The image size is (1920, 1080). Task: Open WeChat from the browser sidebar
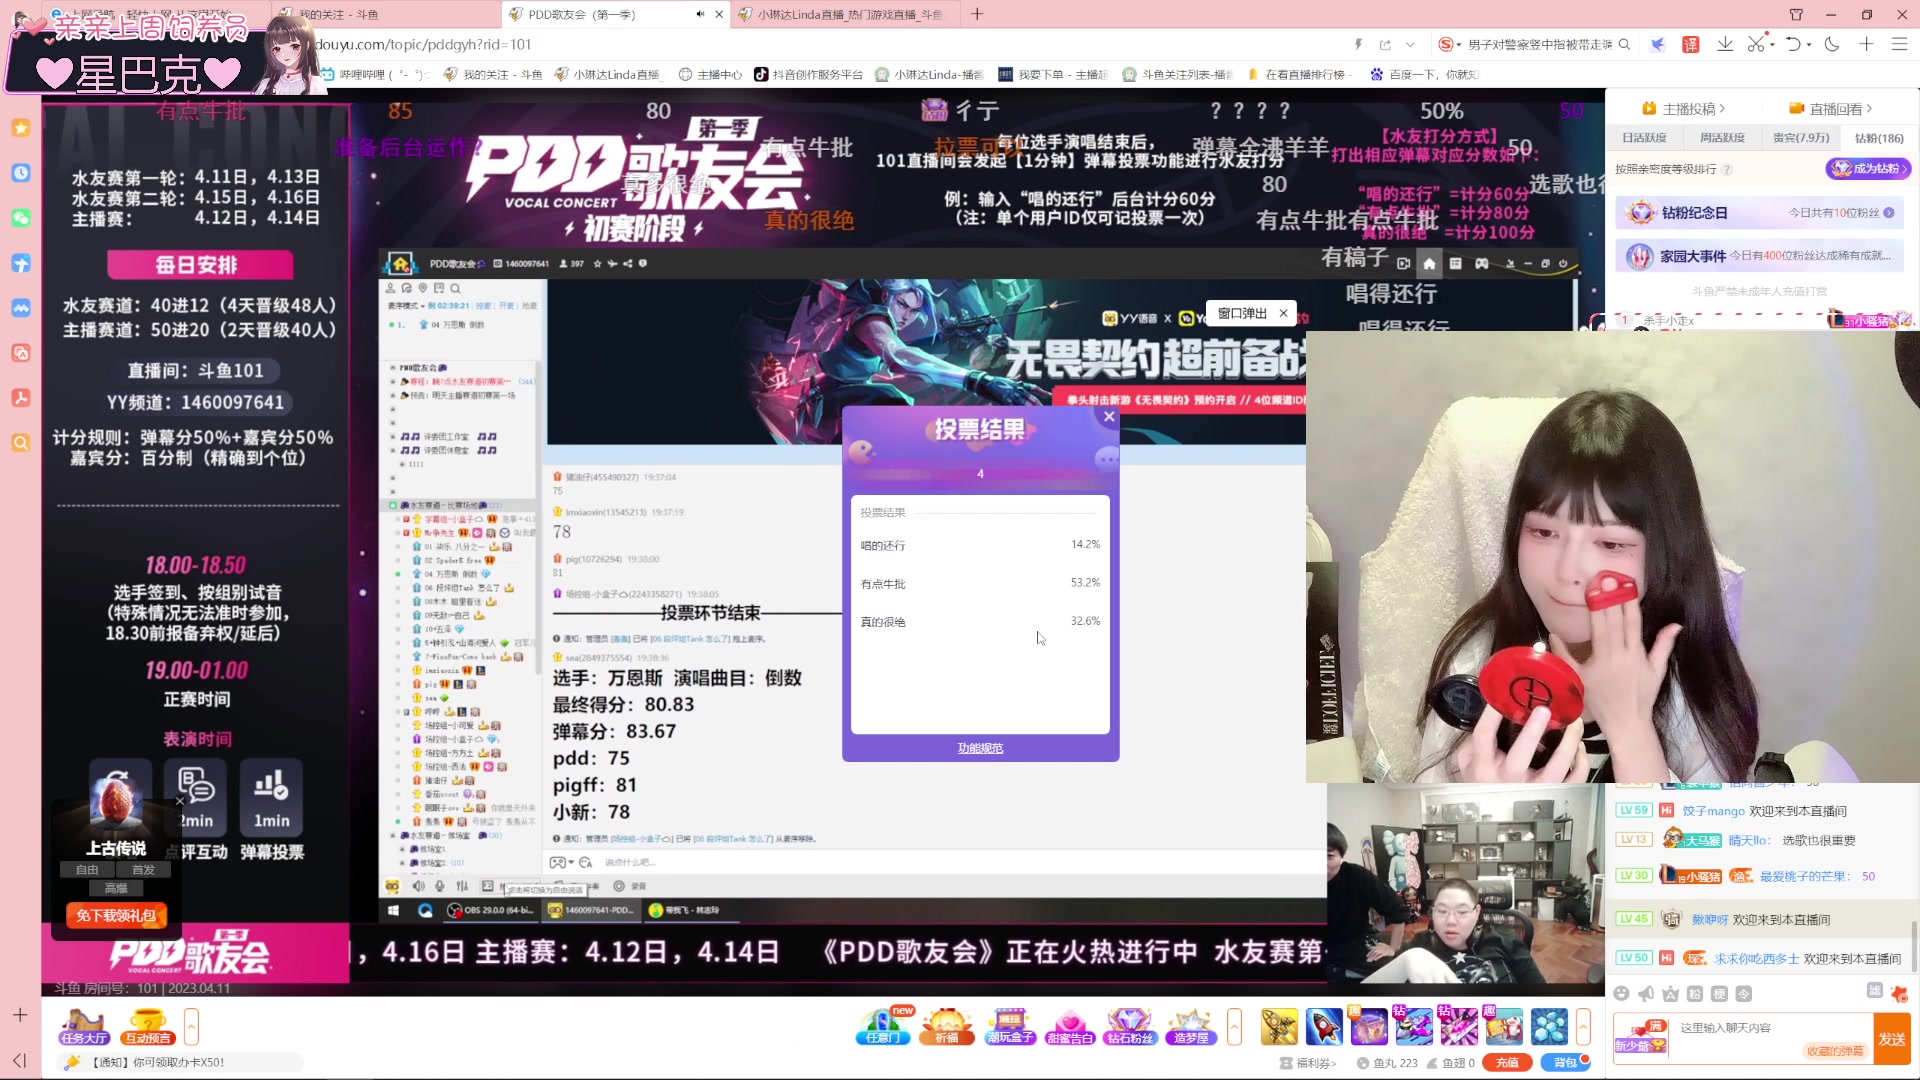click(21, 218)
